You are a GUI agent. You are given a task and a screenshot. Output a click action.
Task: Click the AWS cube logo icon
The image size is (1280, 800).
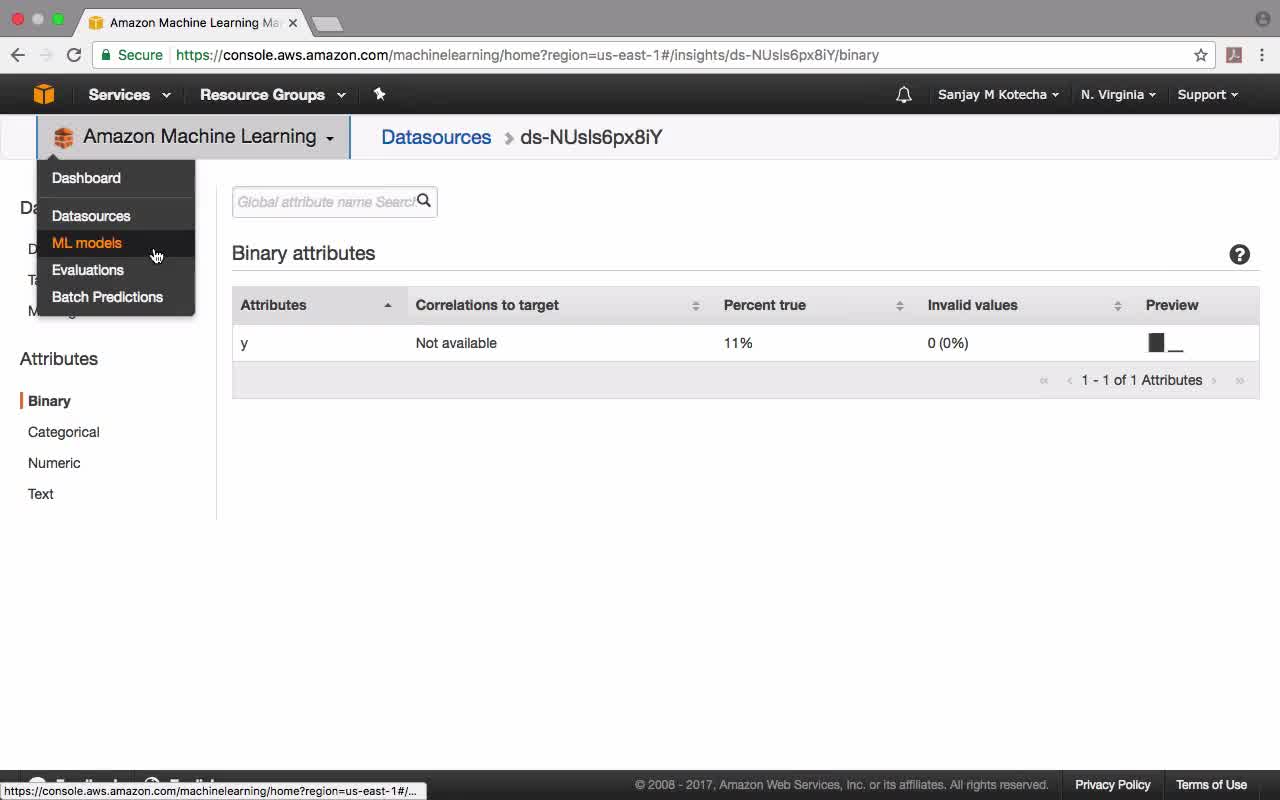pos(44,94)
